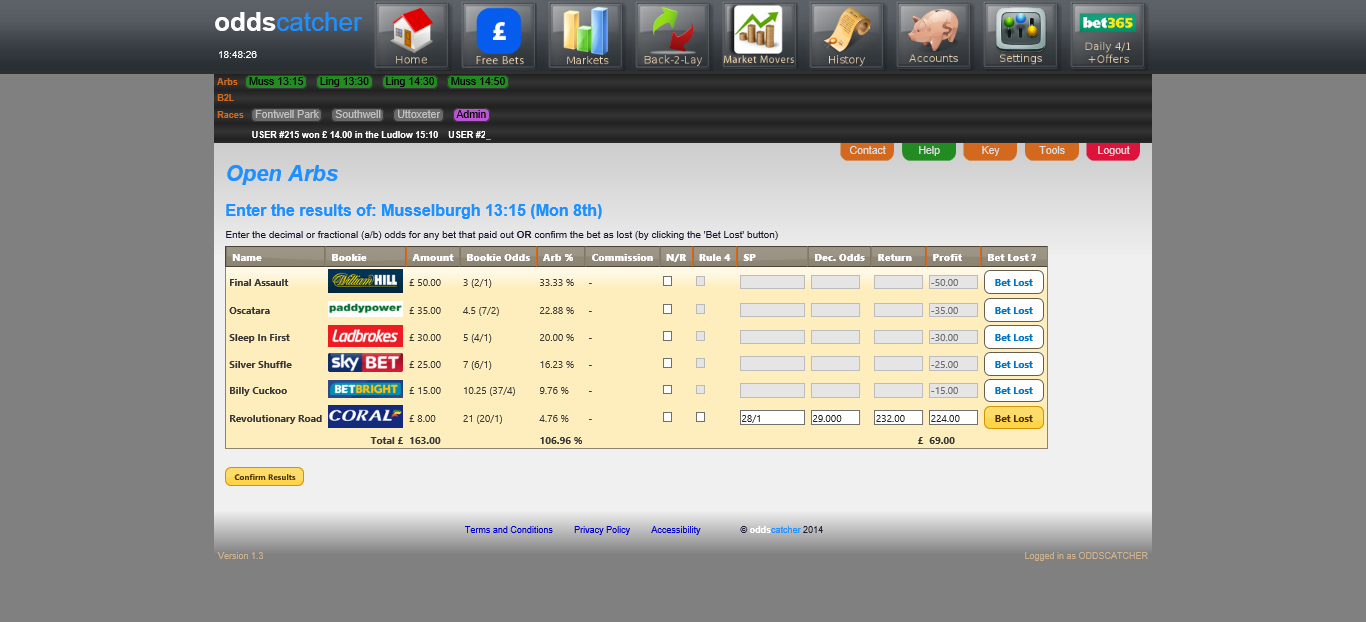Click the Confirm Results button
The width and height of the screenshot is (1366, 622).
(264, 477)
